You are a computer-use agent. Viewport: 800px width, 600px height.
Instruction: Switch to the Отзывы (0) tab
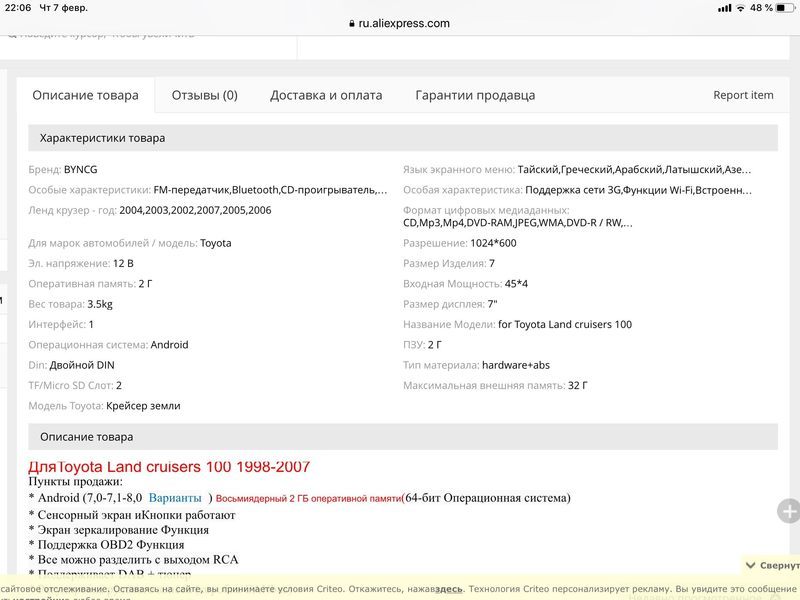[205, 95]
